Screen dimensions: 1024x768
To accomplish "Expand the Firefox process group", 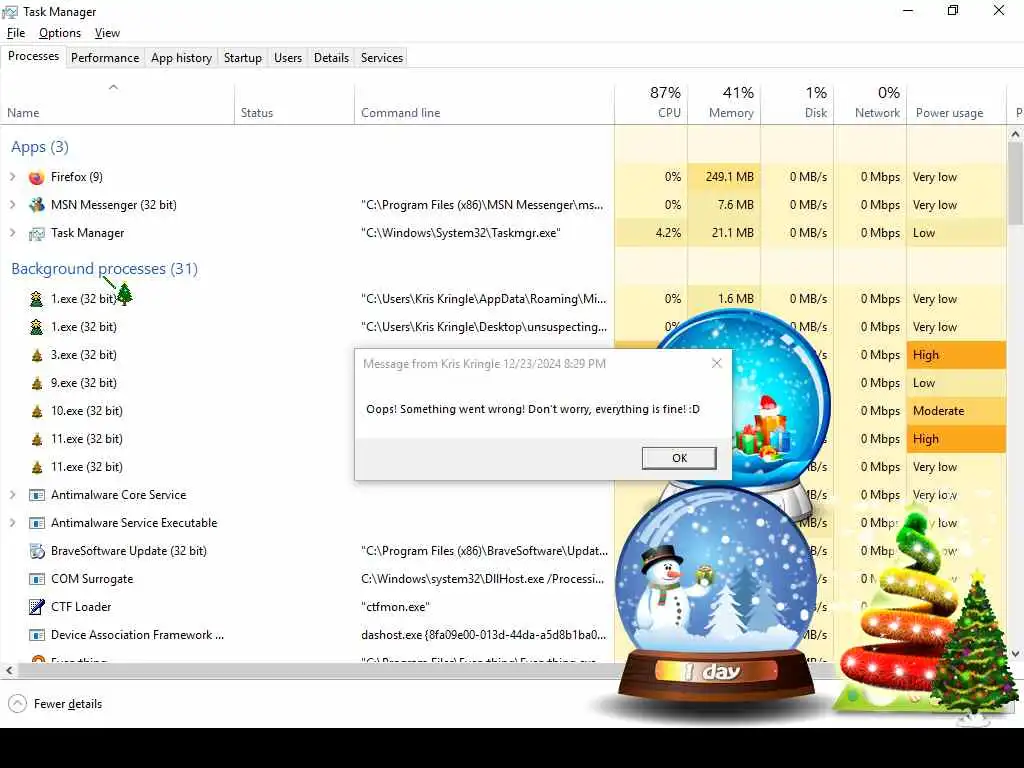I will tap(12, 177).
